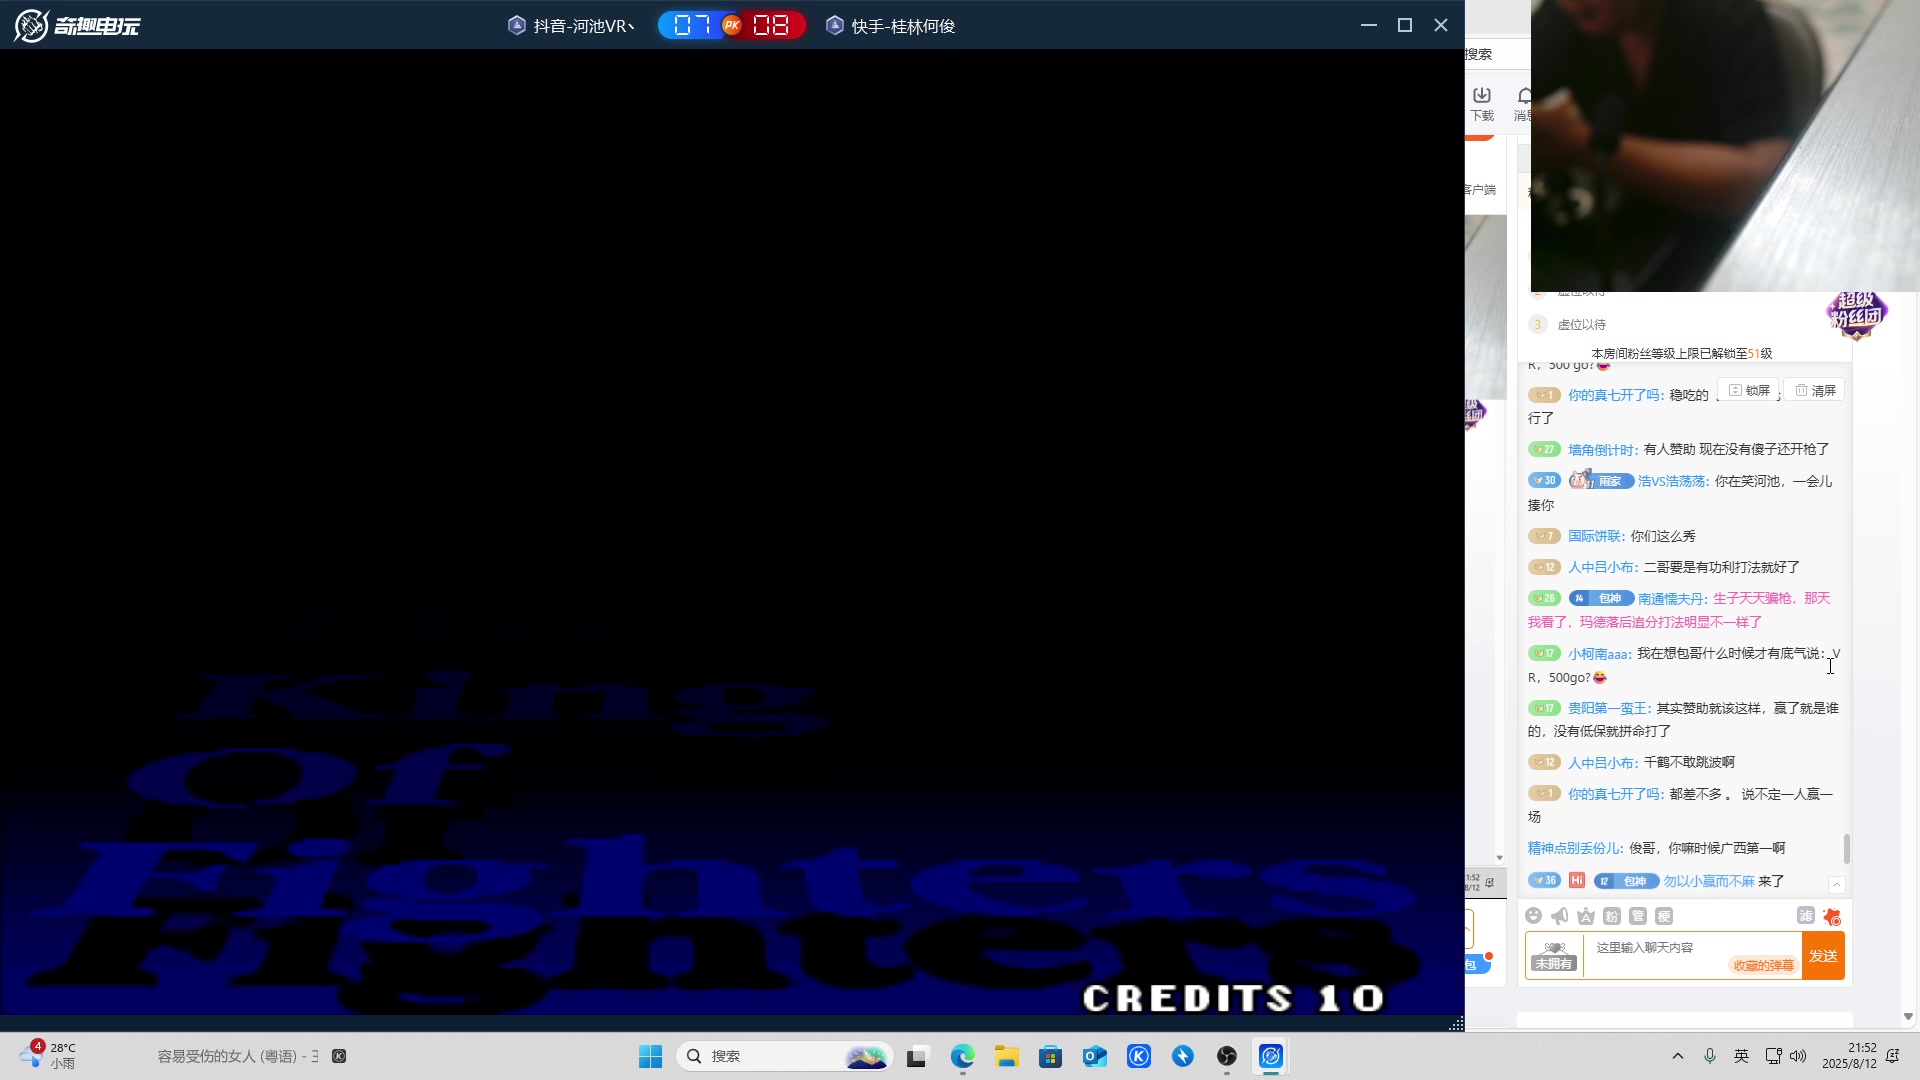Click the 雨家 badge next to 浩VS浩荡荡

point(1601,480)
